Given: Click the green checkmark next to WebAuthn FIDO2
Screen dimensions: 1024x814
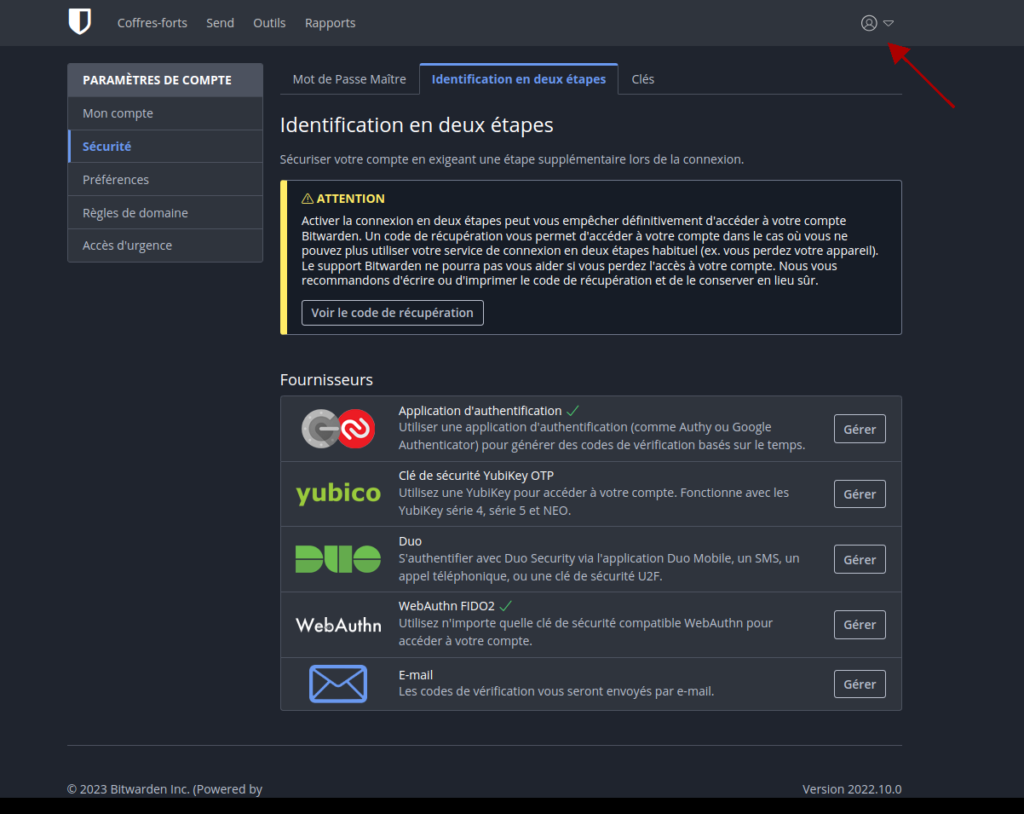Looking at the screenshot, I should point(505,606).
